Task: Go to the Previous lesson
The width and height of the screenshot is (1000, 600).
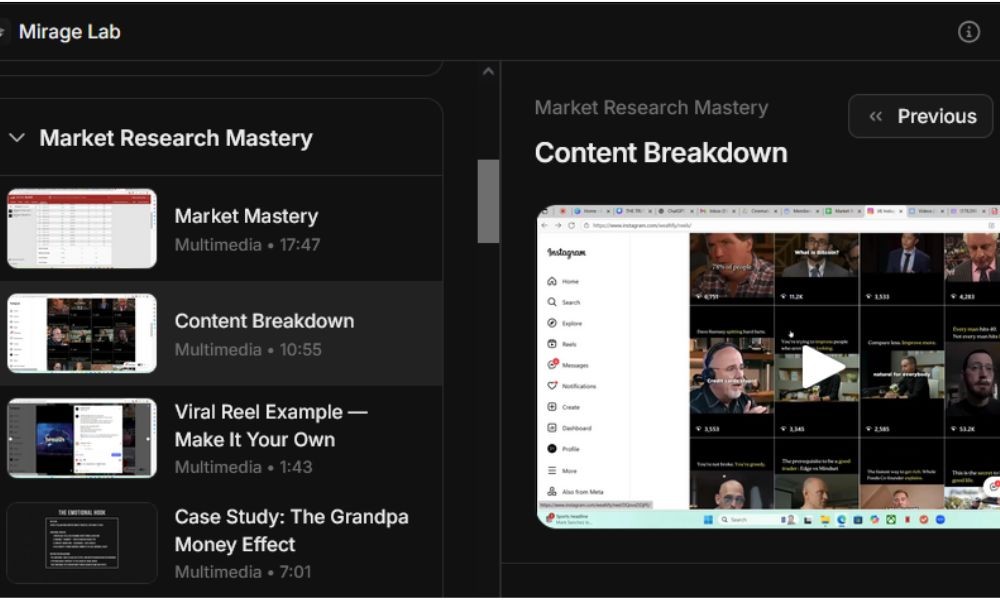Action: tap(920, 116)
